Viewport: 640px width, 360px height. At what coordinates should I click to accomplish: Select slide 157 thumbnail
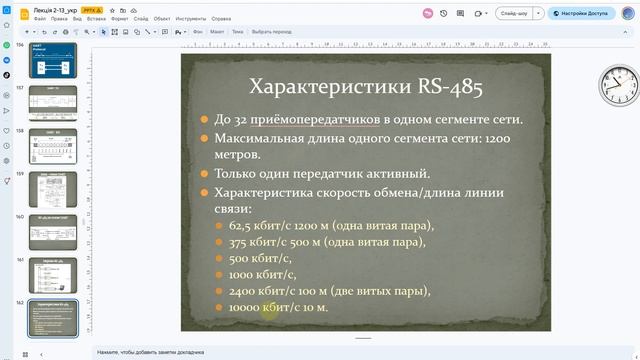[53, 103]
